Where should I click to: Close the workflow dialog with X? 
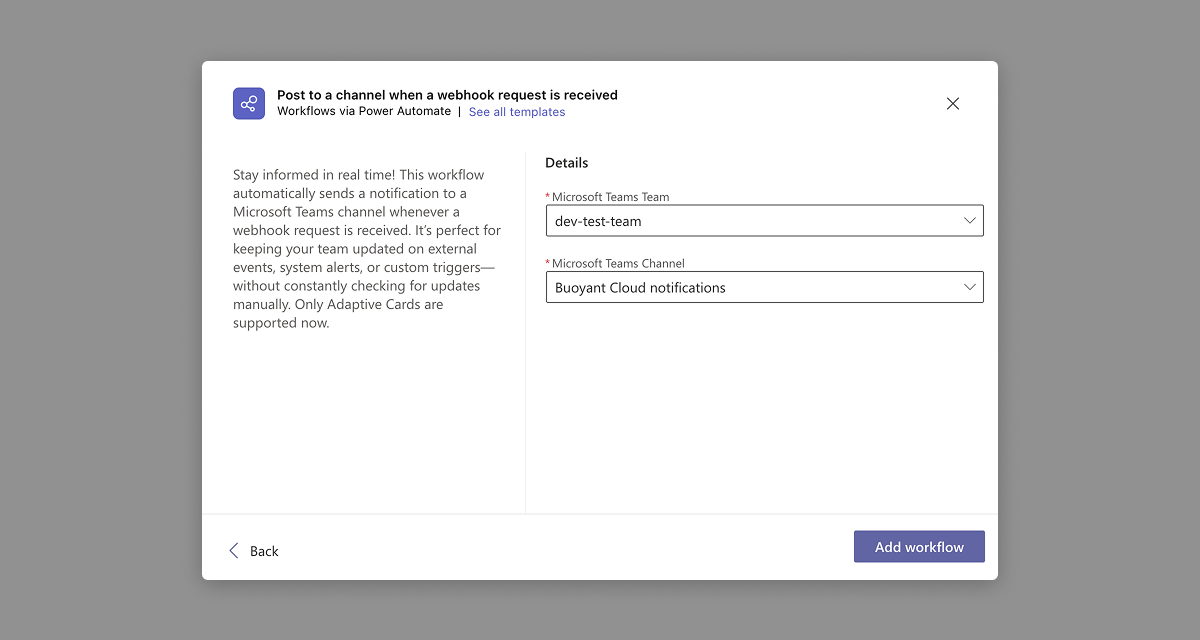(953, 103)
